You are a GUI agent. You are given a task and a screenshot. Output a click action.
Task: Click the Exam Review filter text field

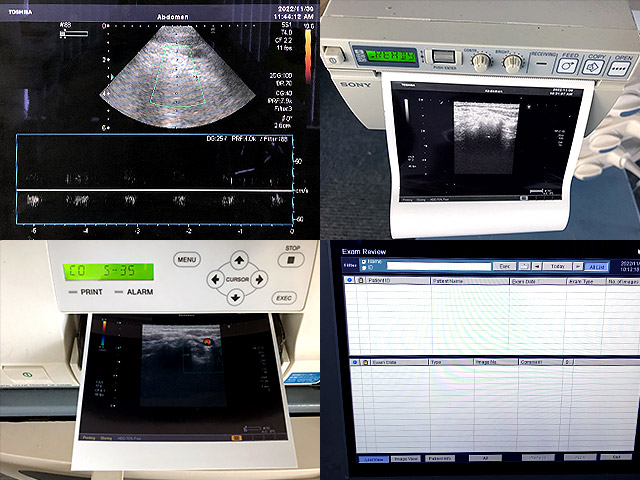pos(439,266)
